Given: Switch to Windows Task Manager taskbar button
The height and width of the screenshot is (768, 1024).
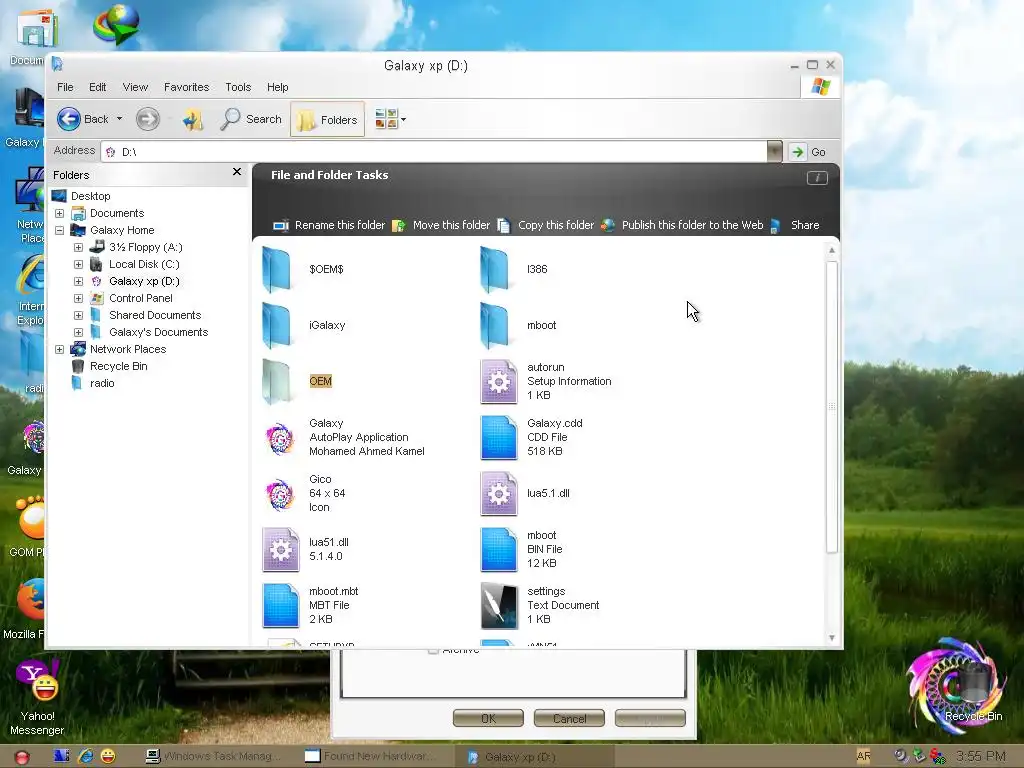Looking at the screenshot, I should pyautogui.click(x=213, y=756).
